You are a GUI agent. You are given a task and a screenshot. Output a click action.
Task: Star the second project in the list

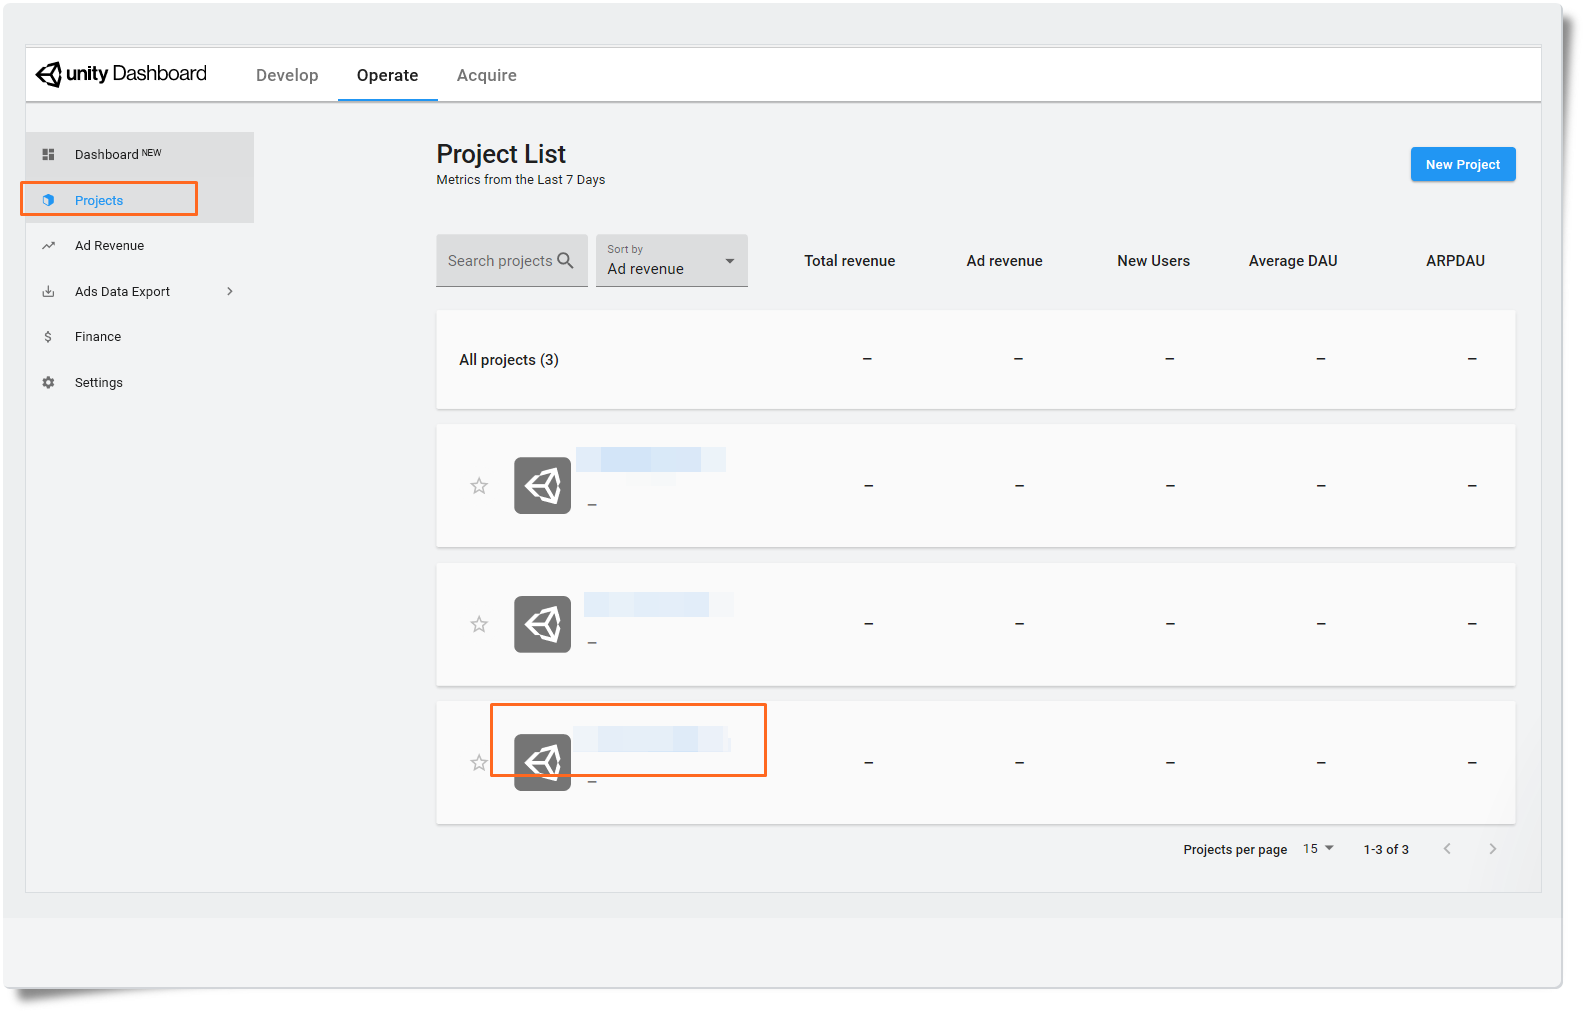(479, 624)
